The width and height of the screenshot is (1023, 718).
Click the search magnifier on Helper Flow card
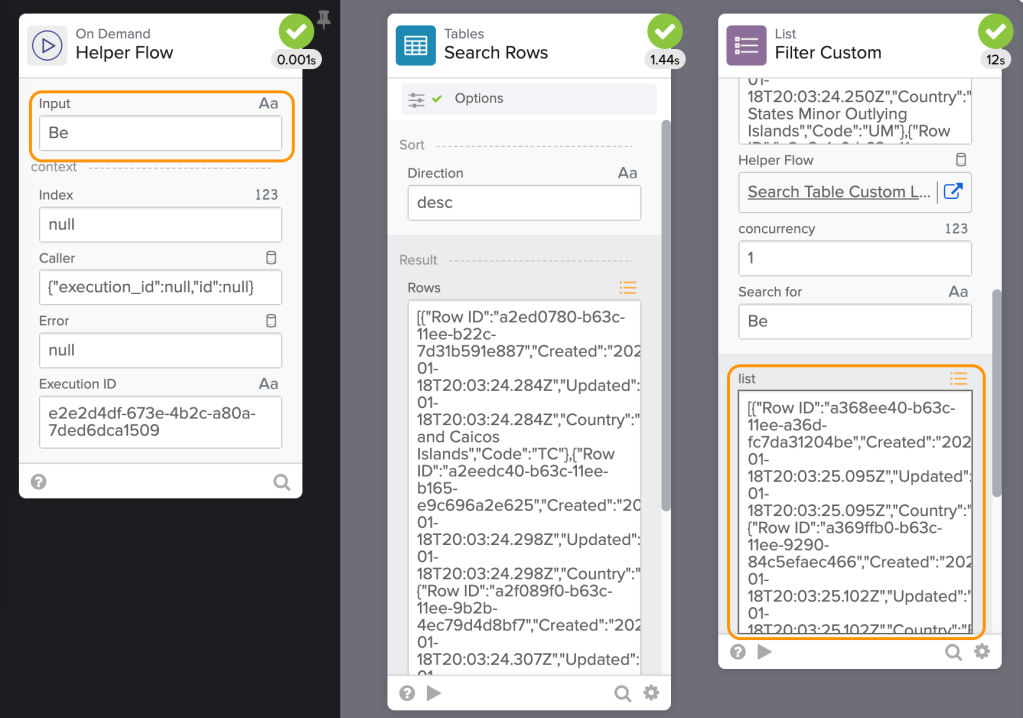282,482
